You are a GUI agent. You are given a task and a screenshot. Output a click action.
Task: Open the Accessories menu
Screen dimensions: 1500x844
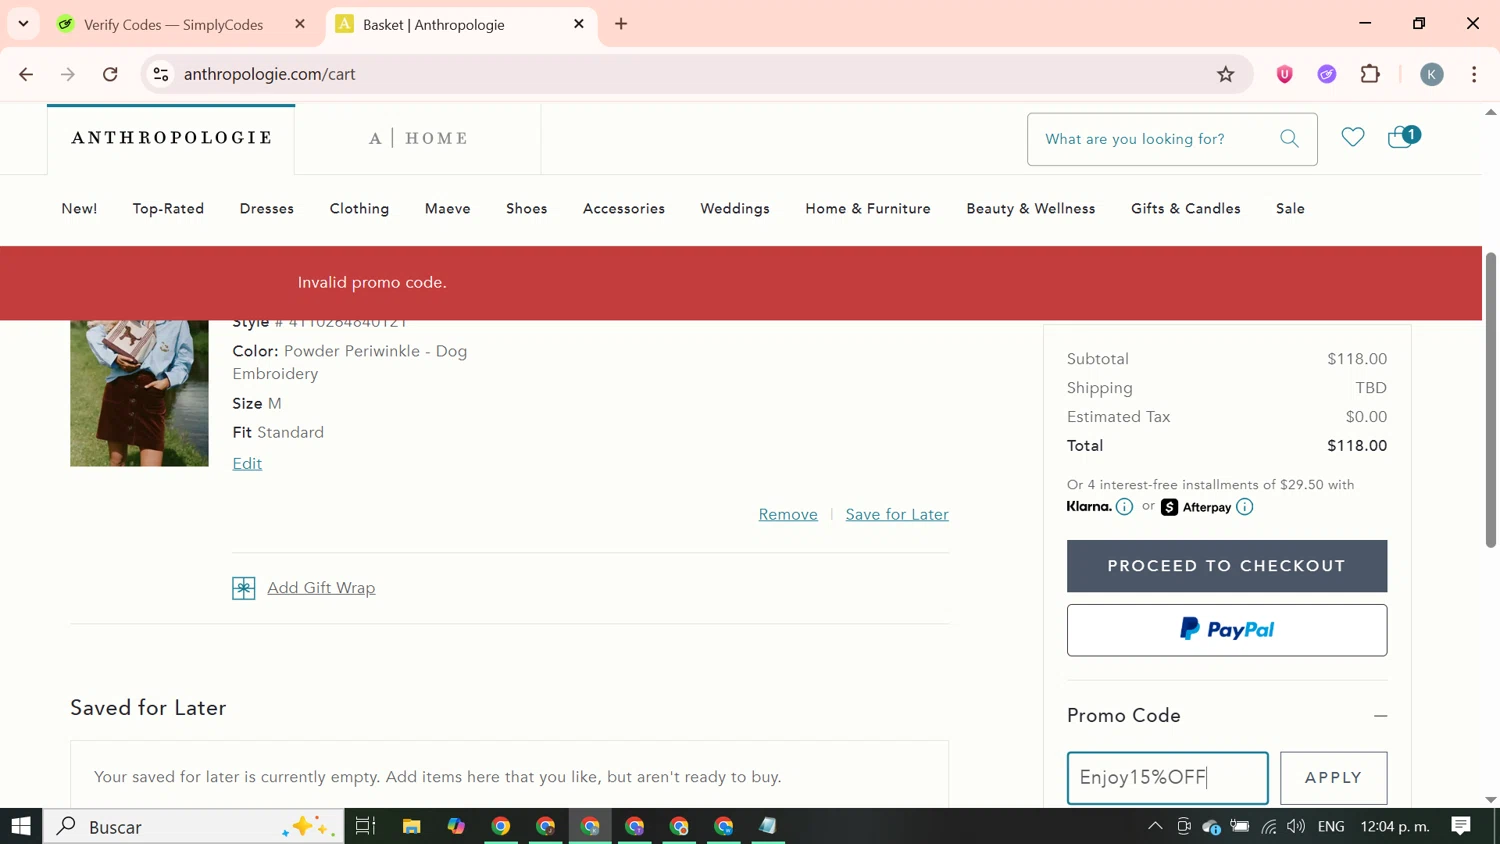point(624,209)
